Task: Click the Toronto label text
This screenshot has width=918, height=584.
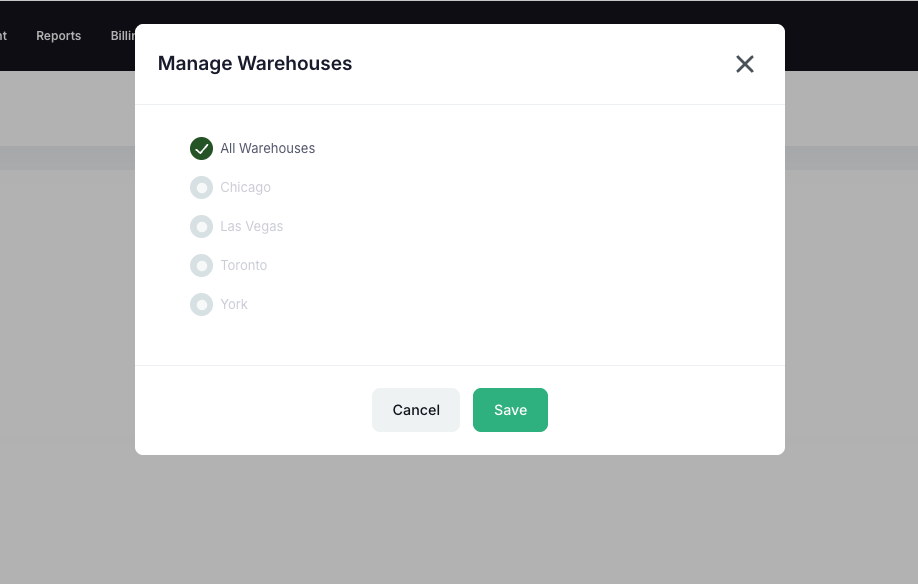Action: click(243, 265)
